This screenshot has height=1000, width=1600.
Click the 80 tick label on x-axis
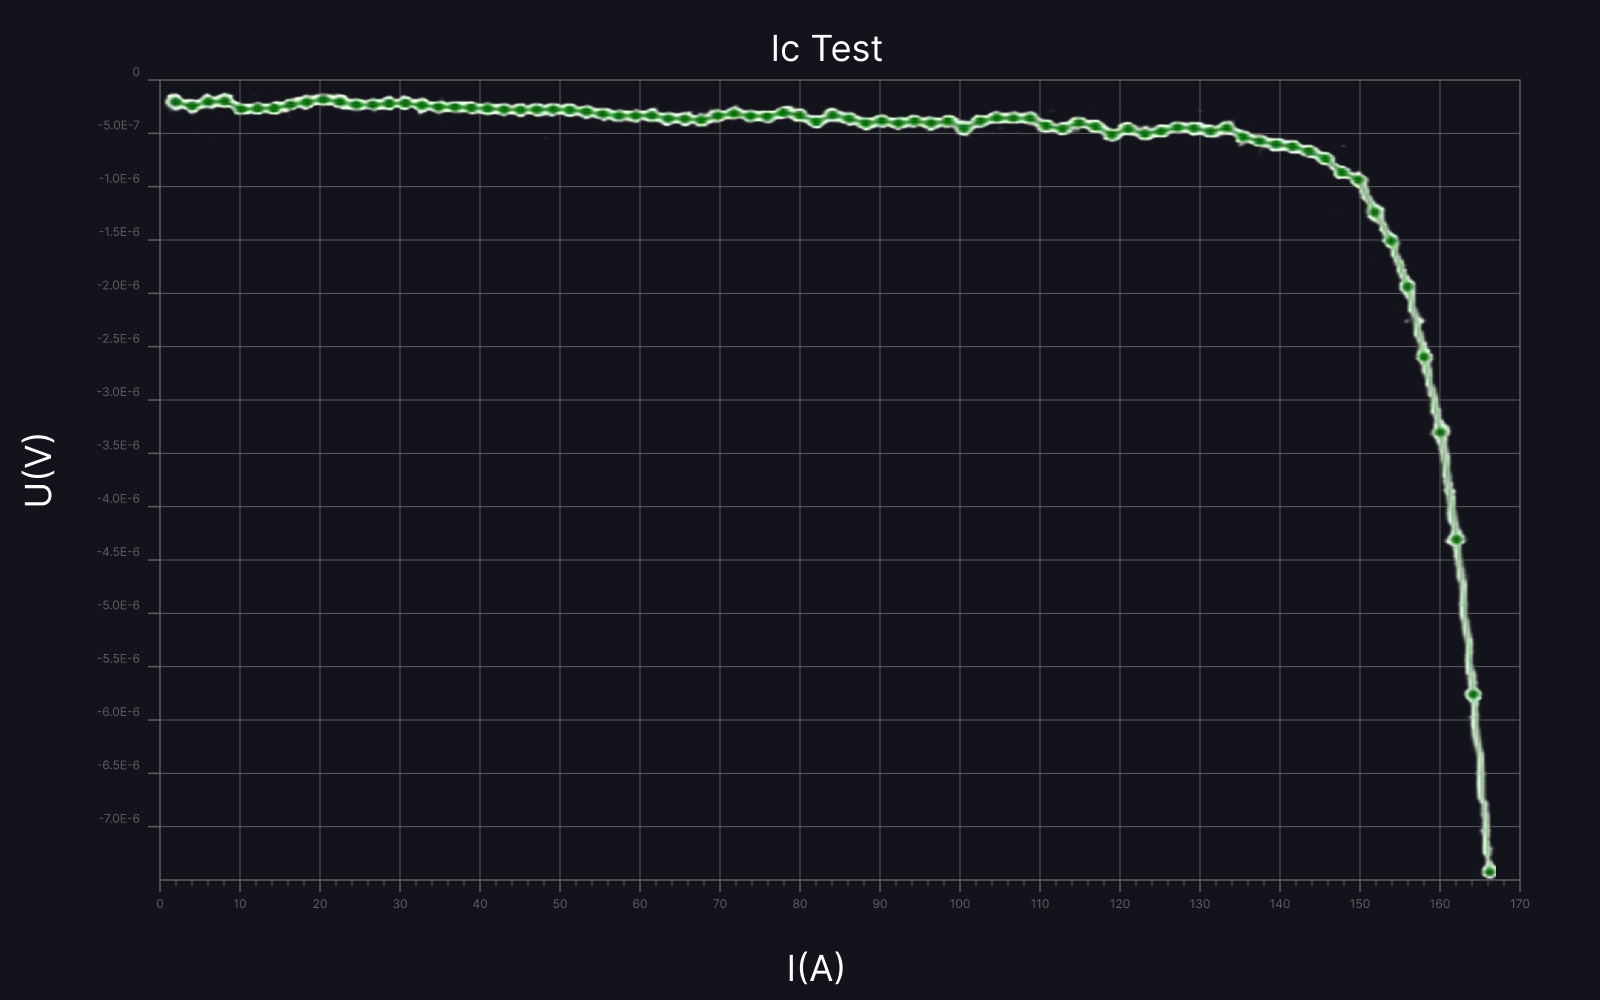(x=799, y=904)
